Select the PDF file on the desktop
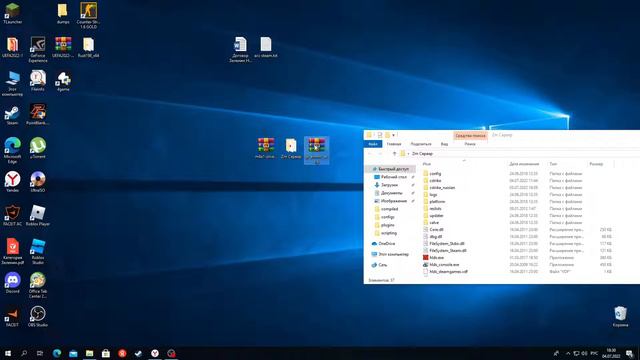 (12, 251)
